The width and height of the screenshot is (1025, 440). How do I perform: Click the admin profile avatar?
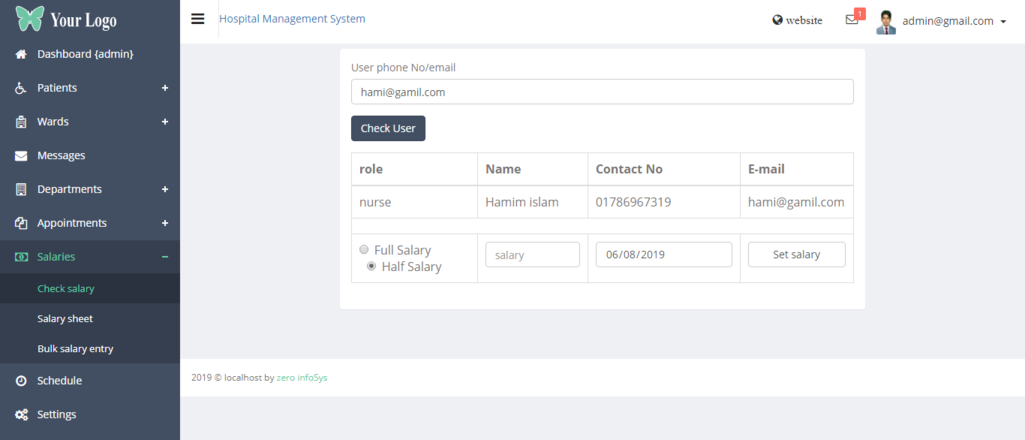pyautogui.click(x=886, y=21)
